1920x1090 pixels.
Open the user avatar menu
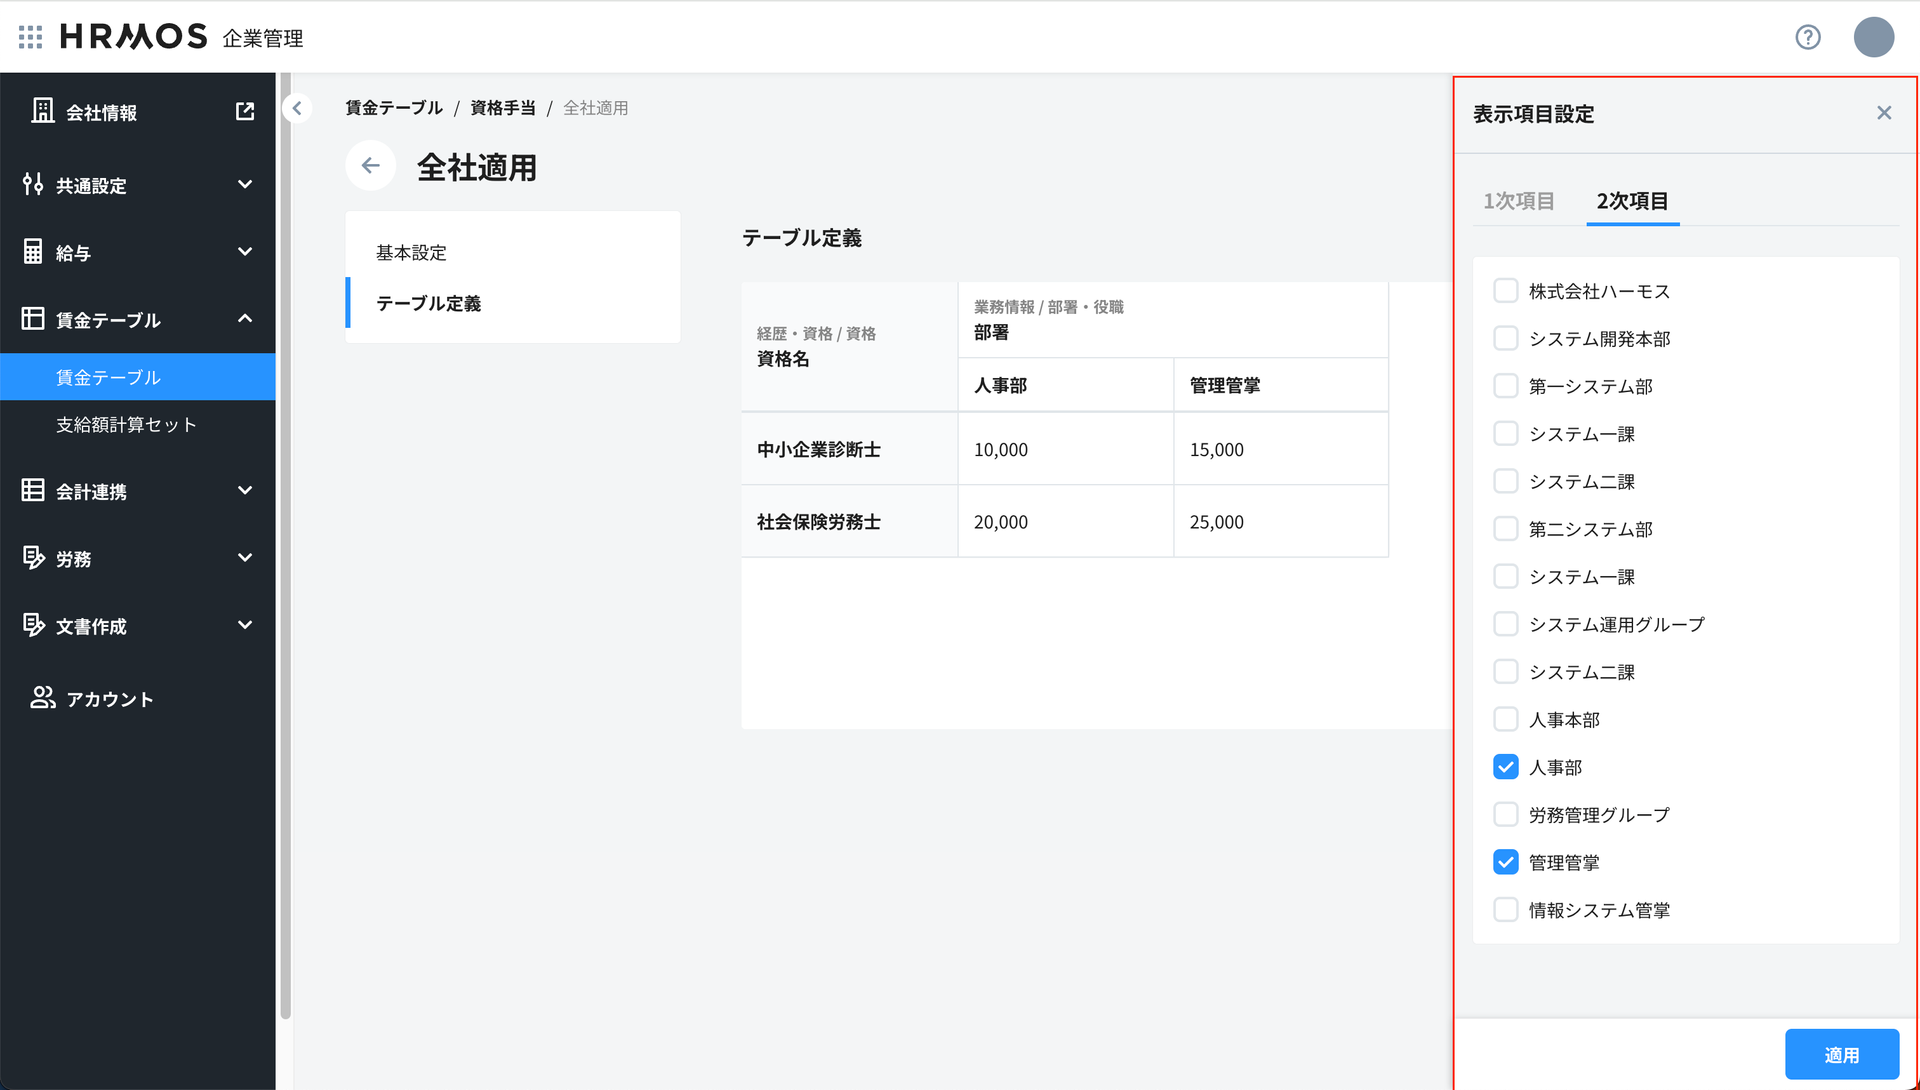[1873, 37]
